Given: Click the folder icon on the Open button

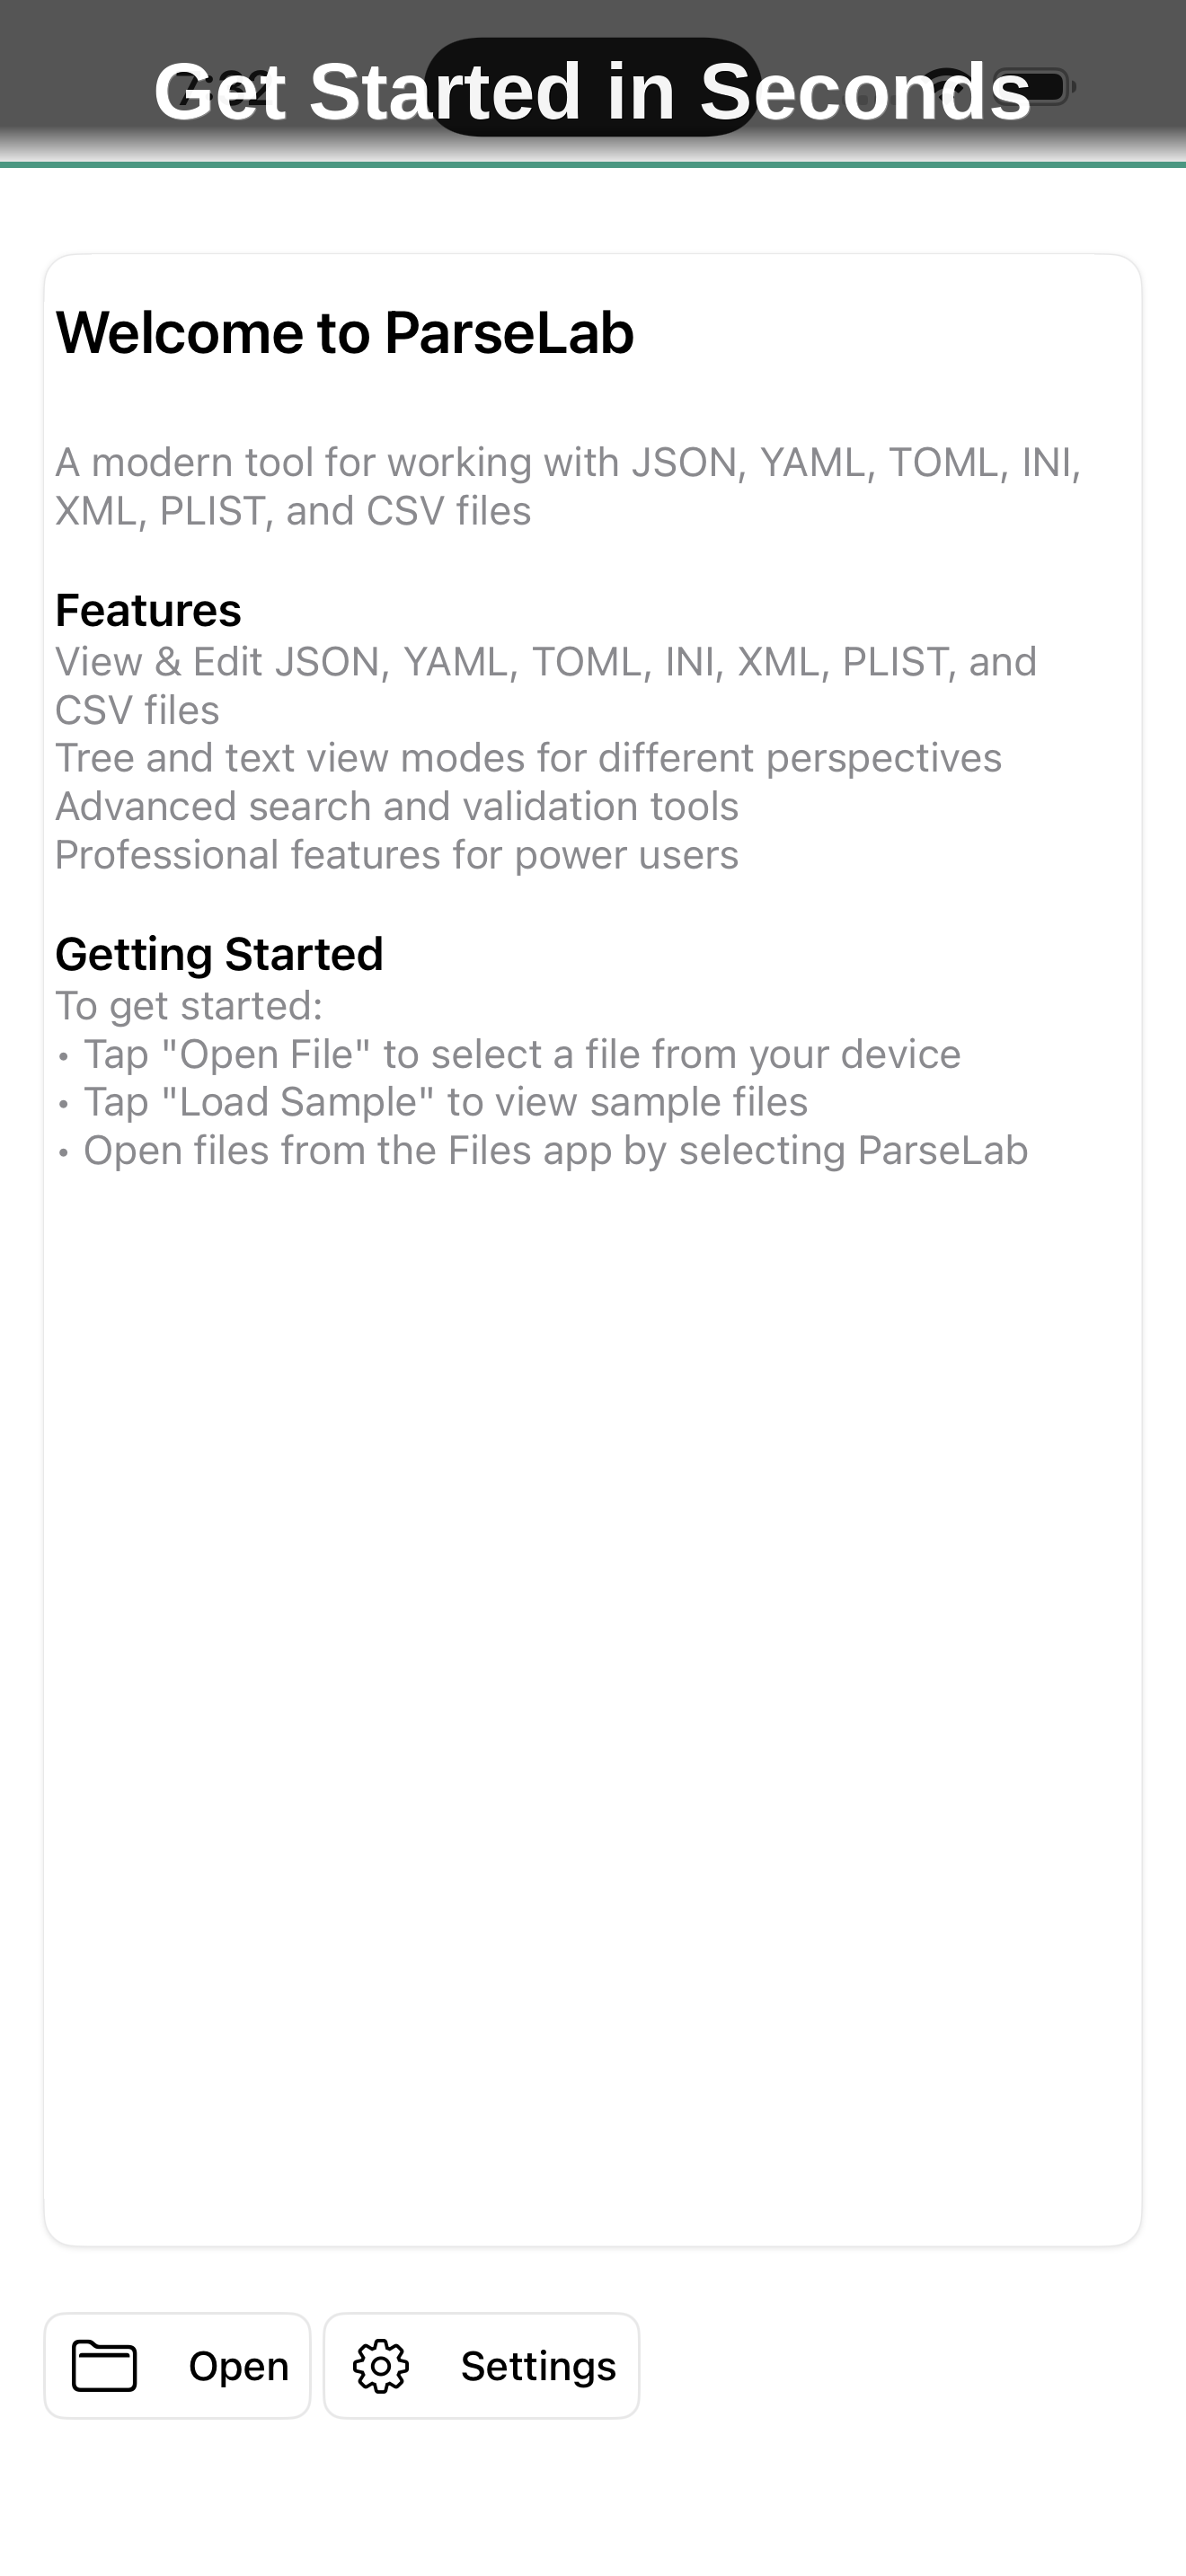Looking at the screenshot, I should [101, 2364].
